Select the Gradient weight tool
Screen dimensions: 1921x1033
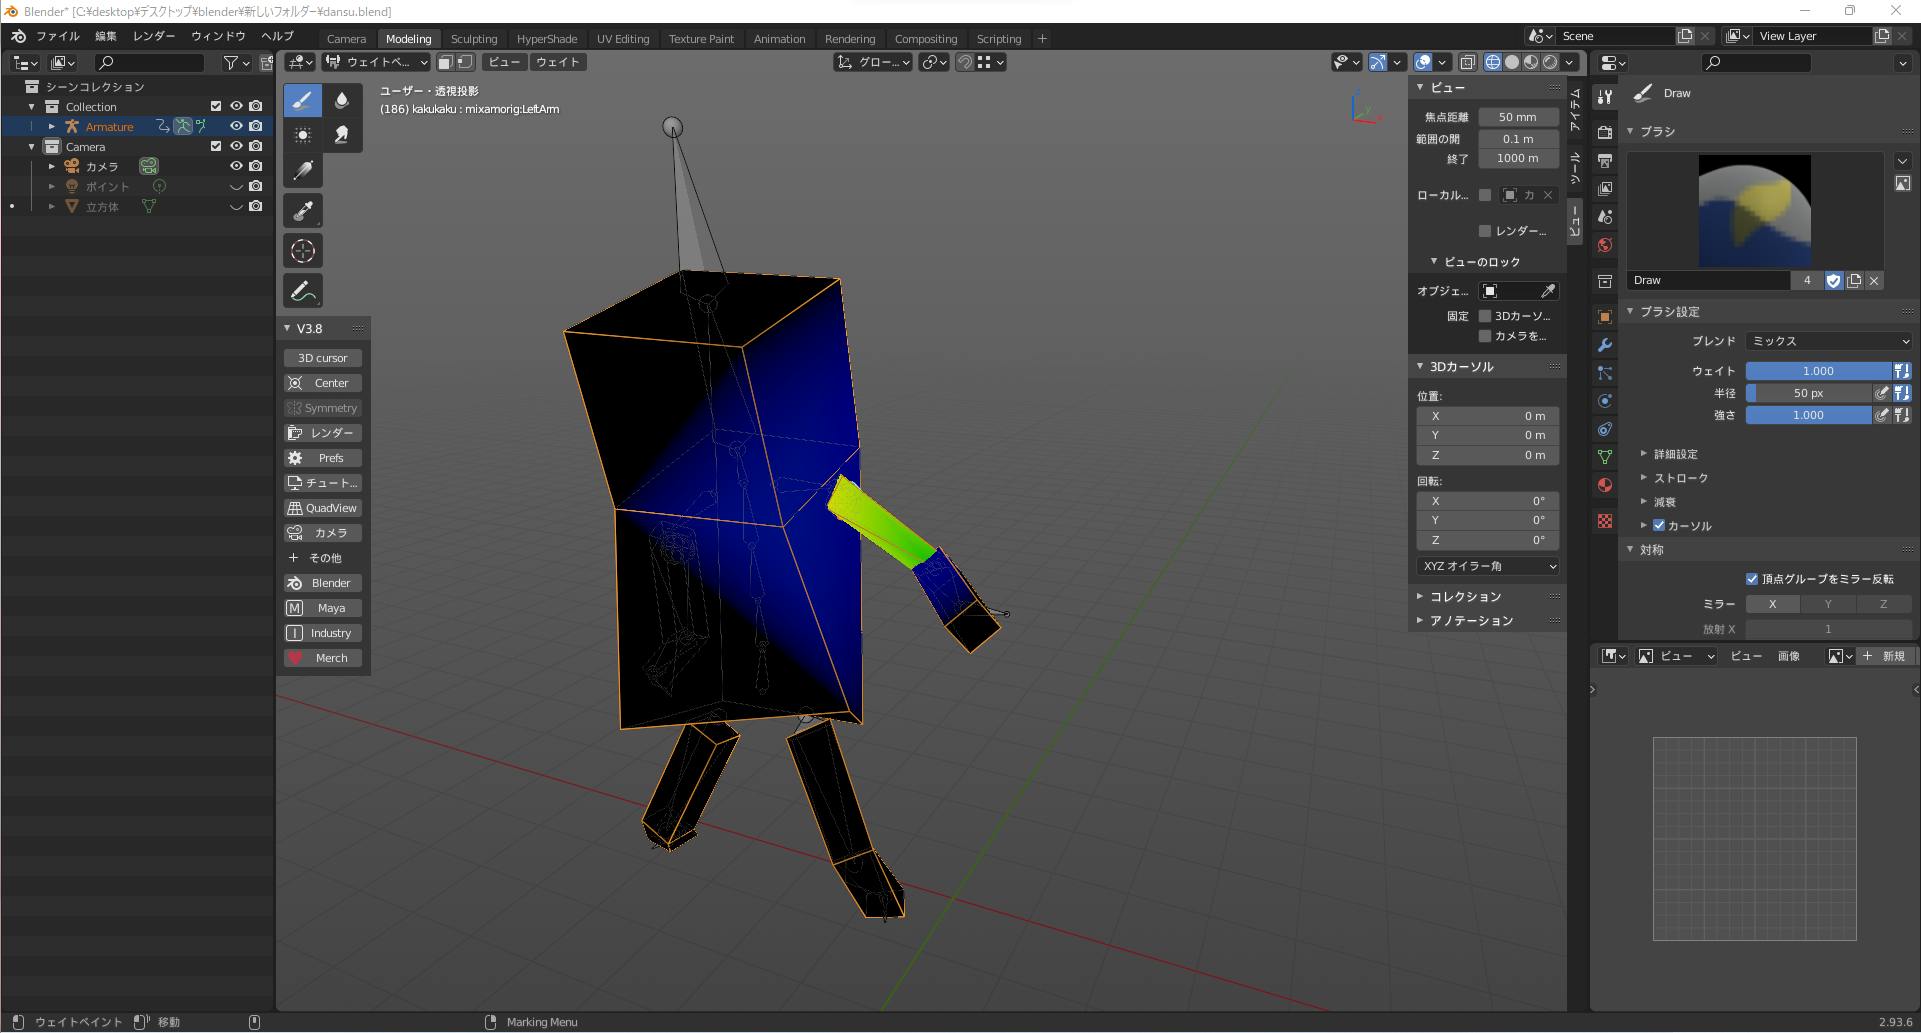click(x=303, y=170)
